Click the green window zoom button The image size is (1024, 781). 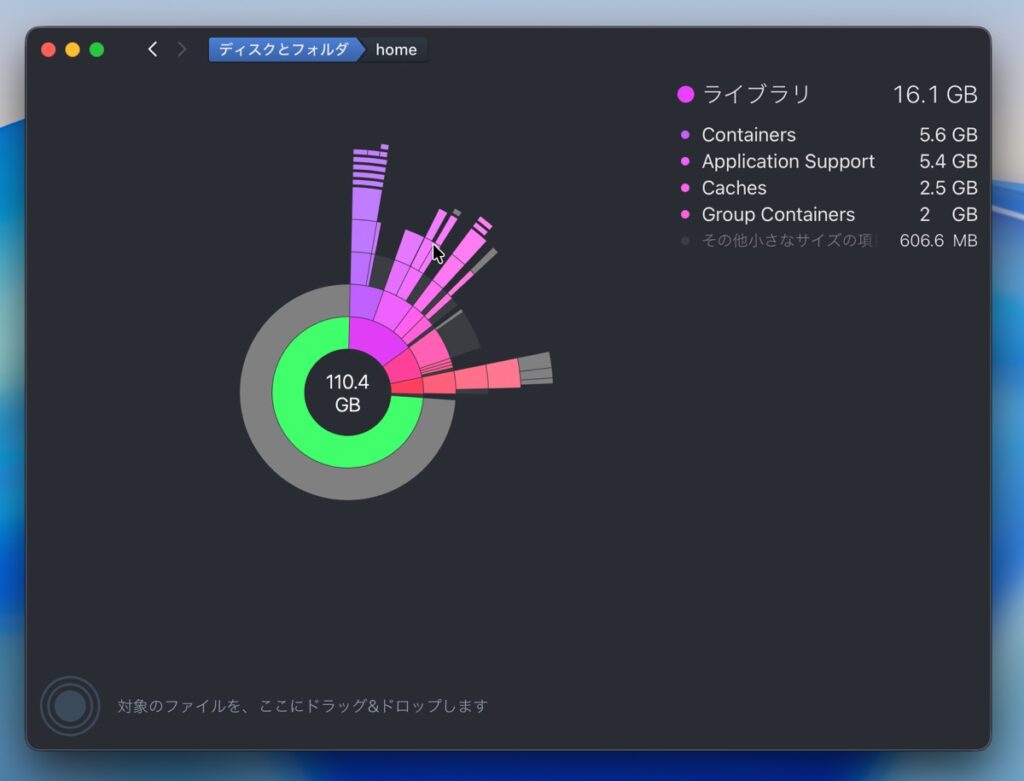pyautogui.click(x=97, y=49)
